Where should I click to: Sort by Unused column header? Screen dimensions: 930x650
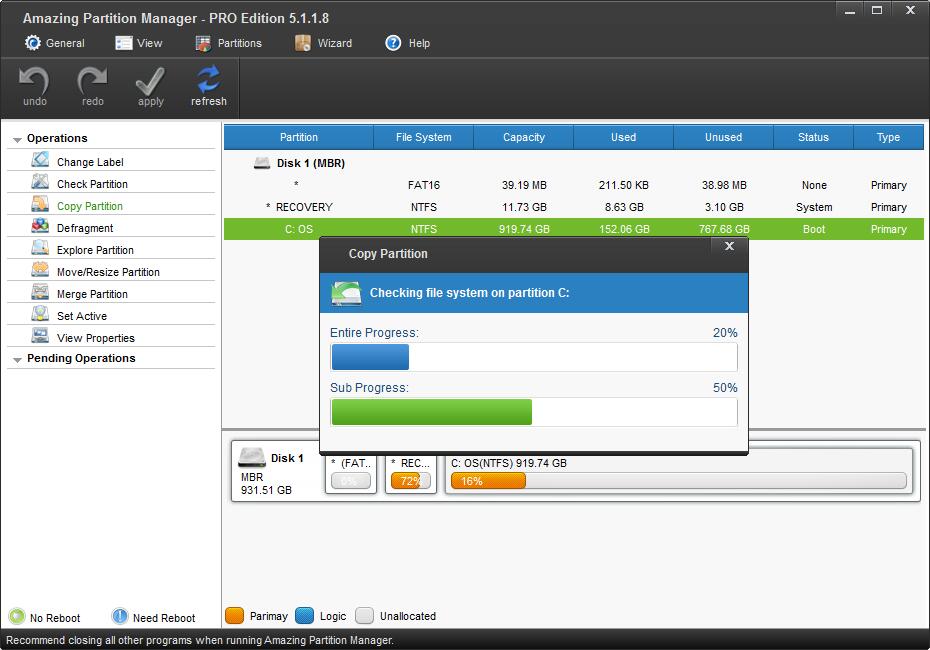tap(723, 137)
